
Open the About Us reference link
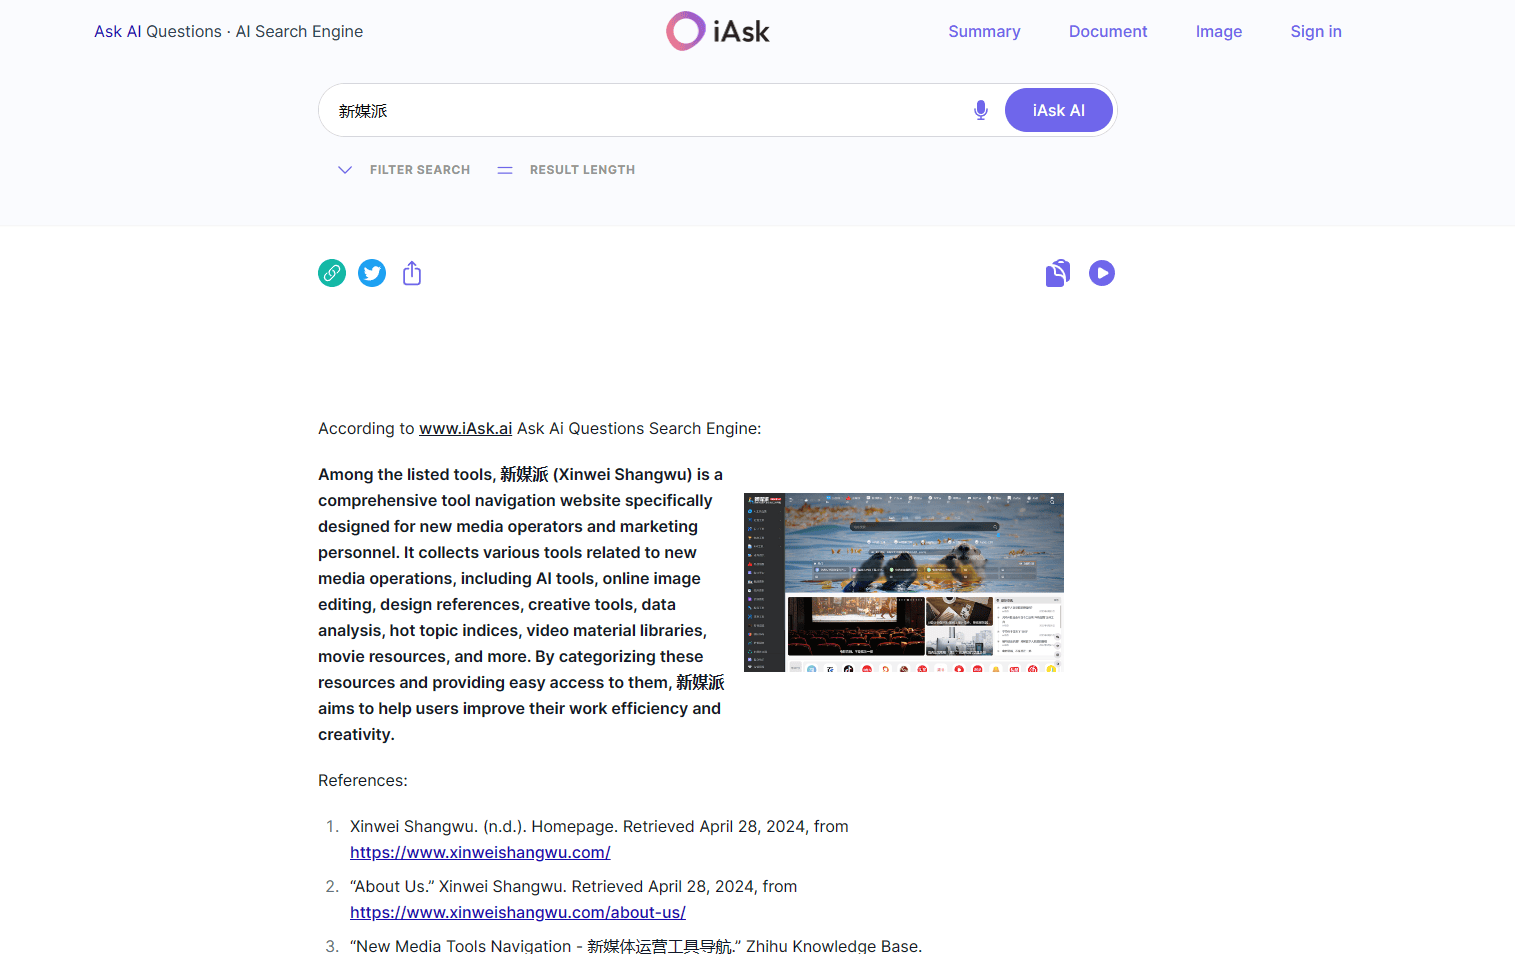tap(517, 912)
